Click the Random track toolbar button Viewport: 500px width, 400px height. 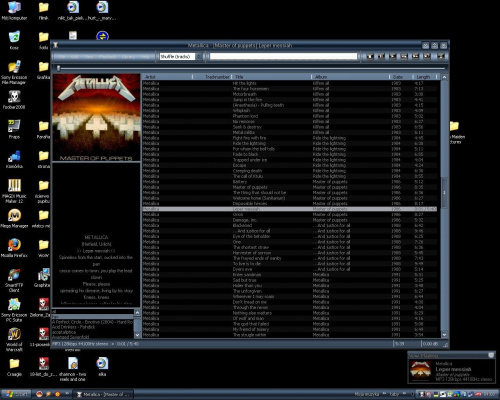[x=427, y=56]
